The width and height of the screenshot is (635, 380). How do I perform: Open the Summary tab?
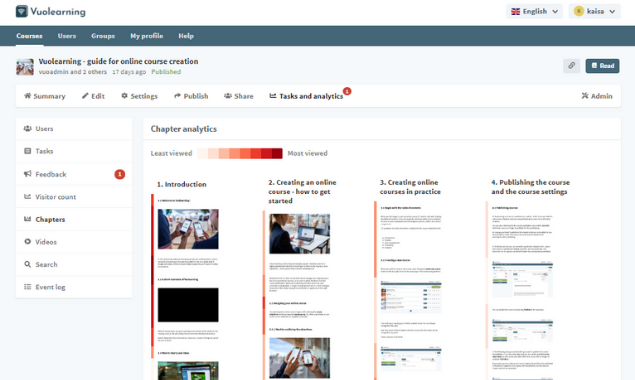[45, 96]
